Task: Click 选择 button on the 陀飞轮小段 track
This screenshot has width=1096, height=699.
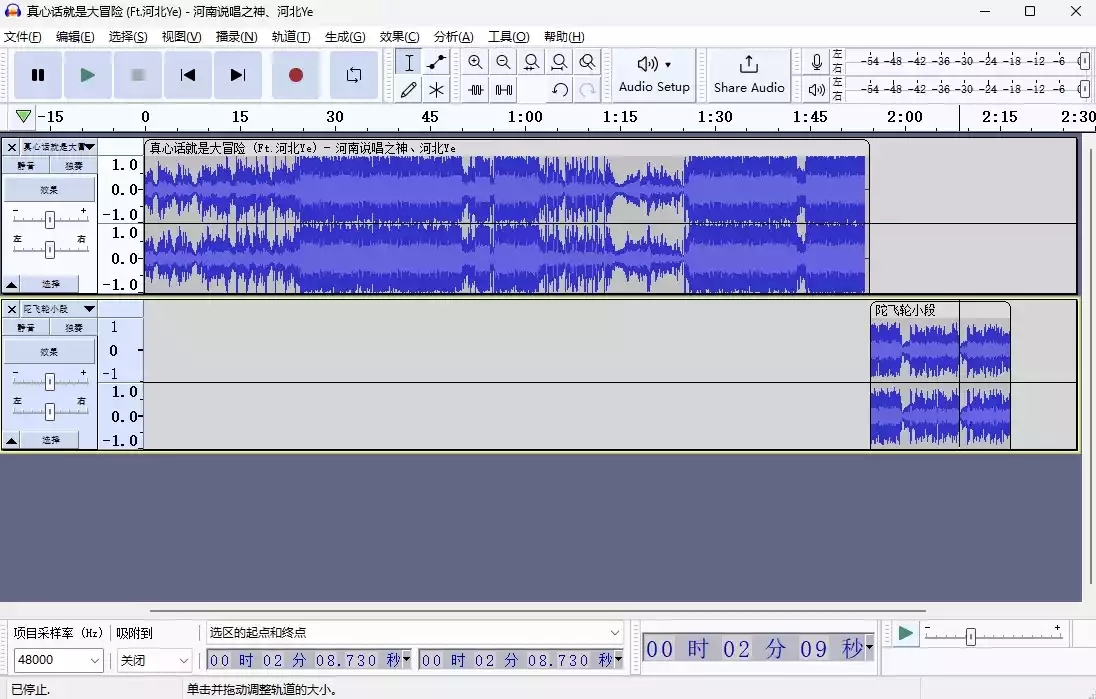Action: [x=50, y=440]
